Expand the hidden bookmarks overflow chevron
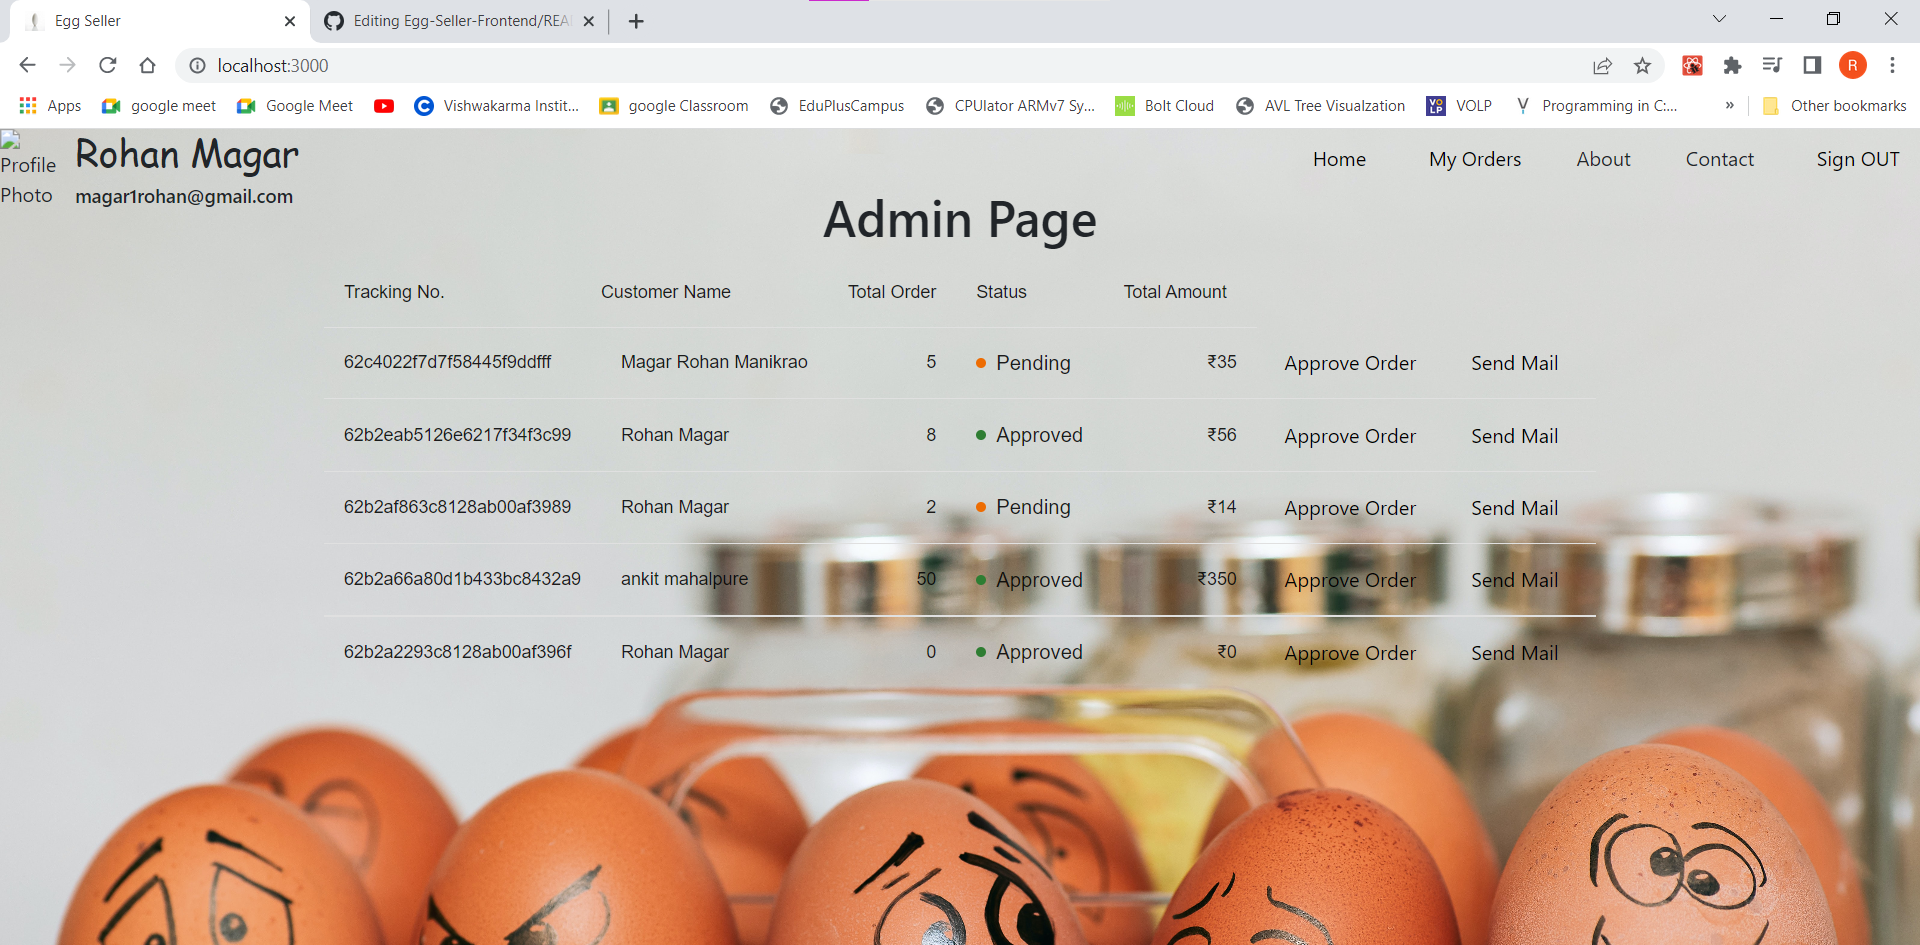 pyautogui.click(x=1730, y=105)
